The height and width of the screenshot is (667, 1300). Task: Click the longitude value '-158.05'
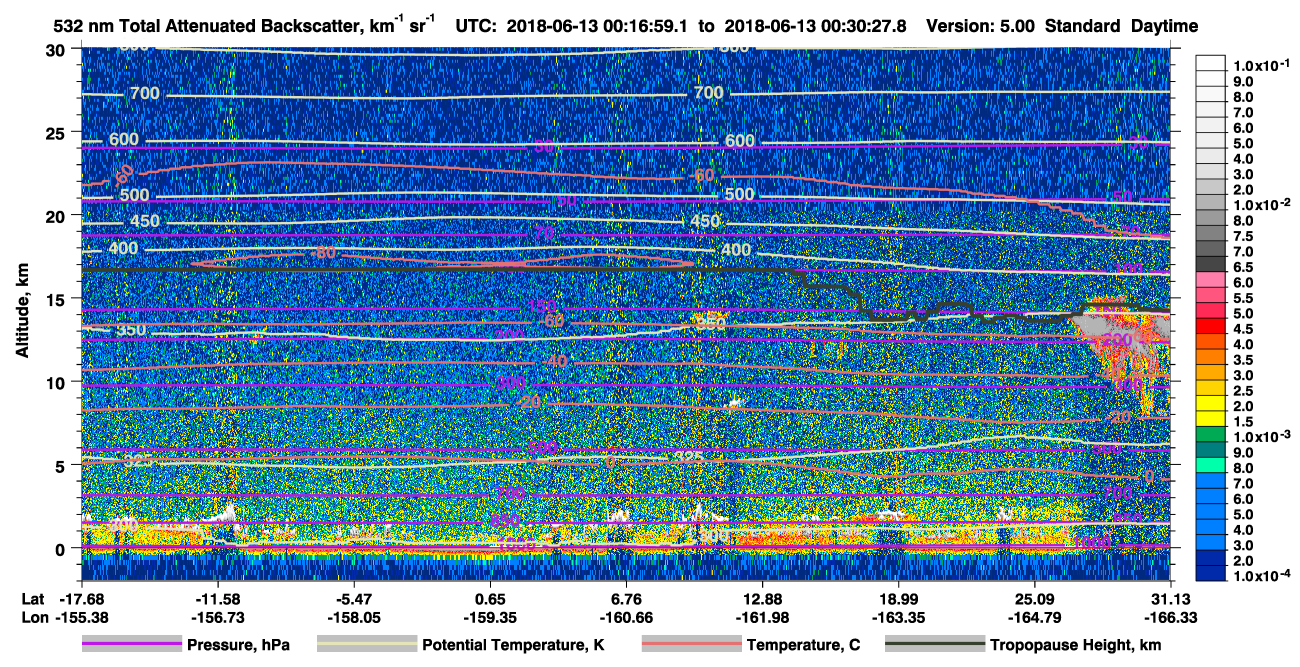point(354,616)
